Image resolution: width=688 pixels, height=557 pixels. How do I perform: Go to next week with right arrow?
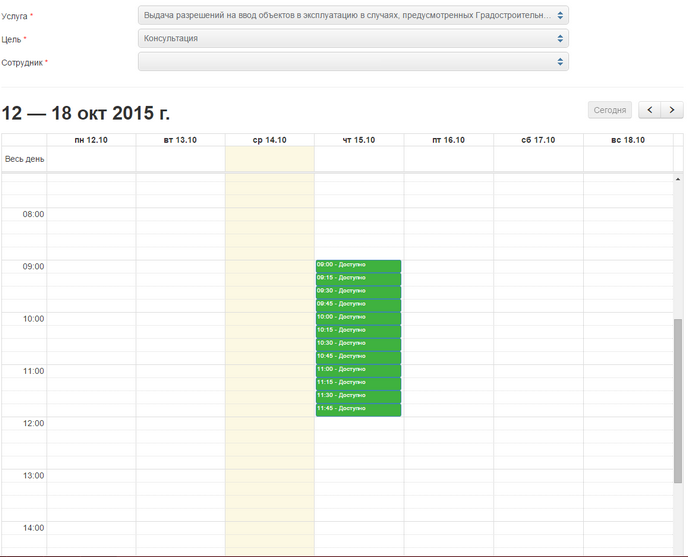pyautogui.click(x=673, y=110)
